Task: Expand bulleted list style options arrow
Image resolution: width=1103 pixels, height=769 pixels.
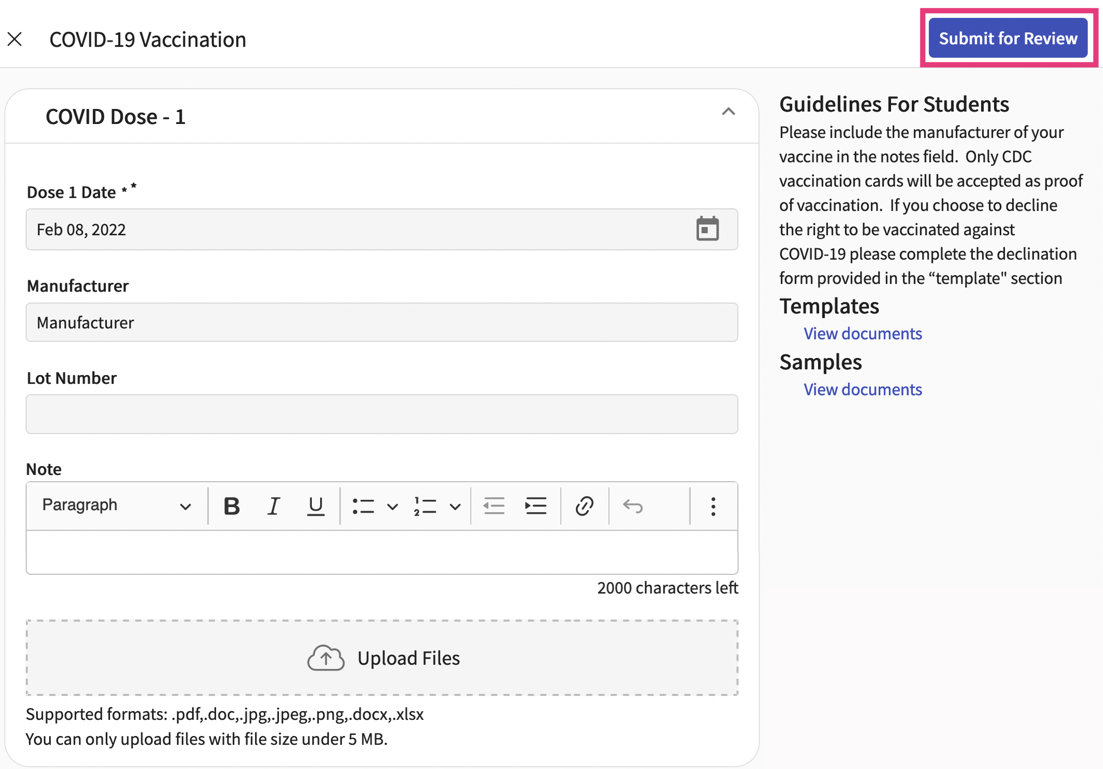Action: 392,507
